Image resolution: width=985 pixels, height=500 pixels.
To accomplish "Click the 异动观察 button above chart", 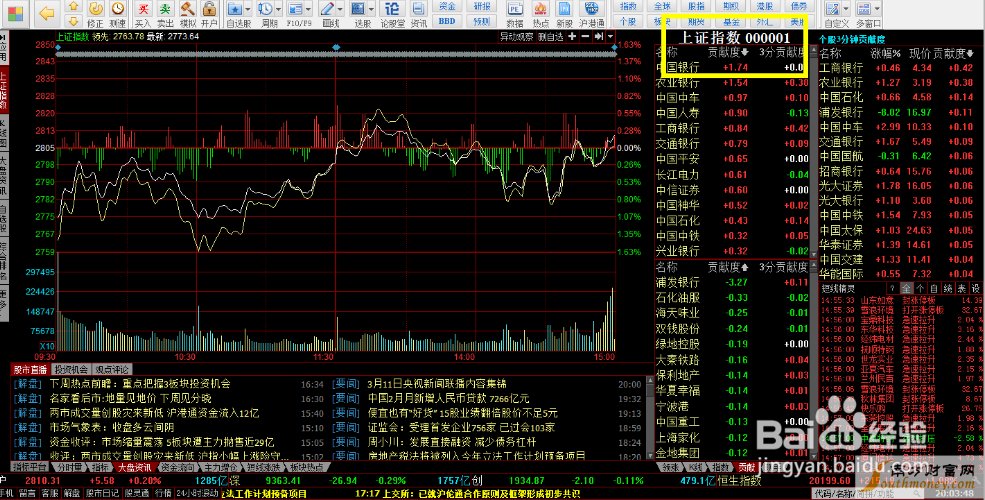I will click(x=516, y=36).
